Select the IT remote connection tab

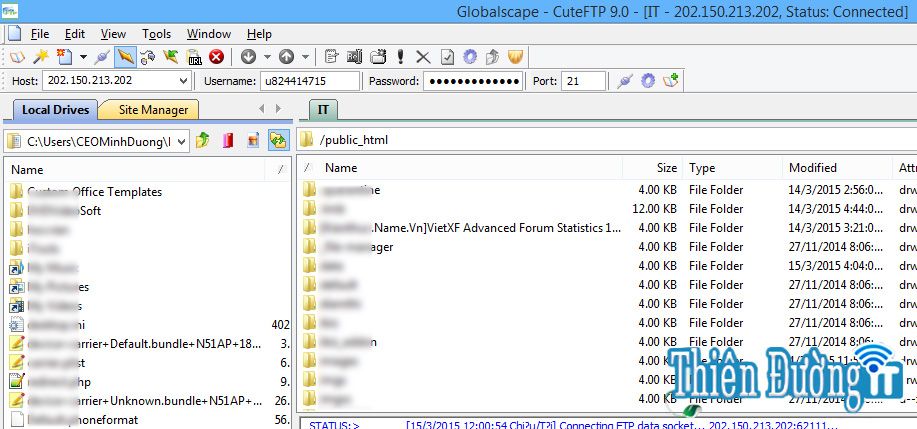click(323, 110)
